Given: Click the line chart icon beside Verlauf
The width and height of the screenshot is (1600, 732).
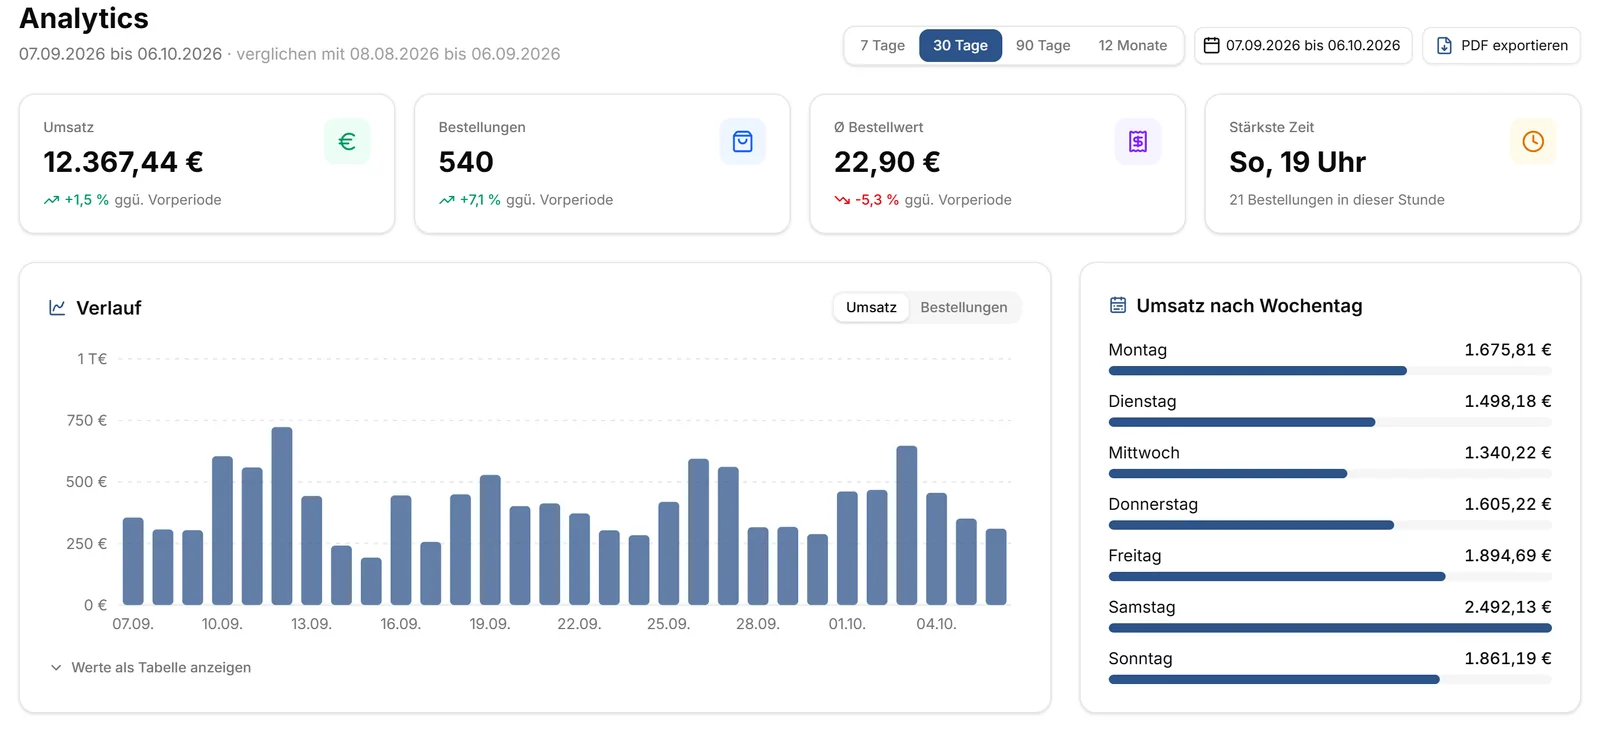Looking at the screenshot, I should click(x=57, y=308).
